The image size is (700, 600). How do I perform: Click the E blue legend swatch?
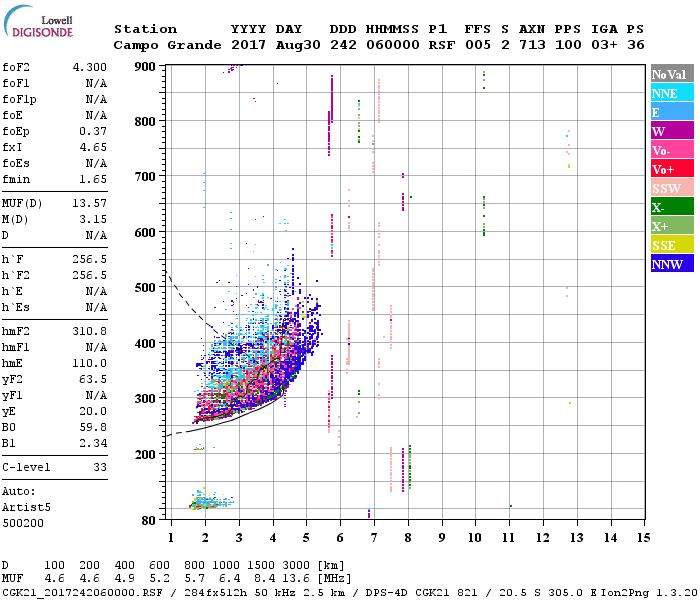pyautogui.click(x=672, y=112)
